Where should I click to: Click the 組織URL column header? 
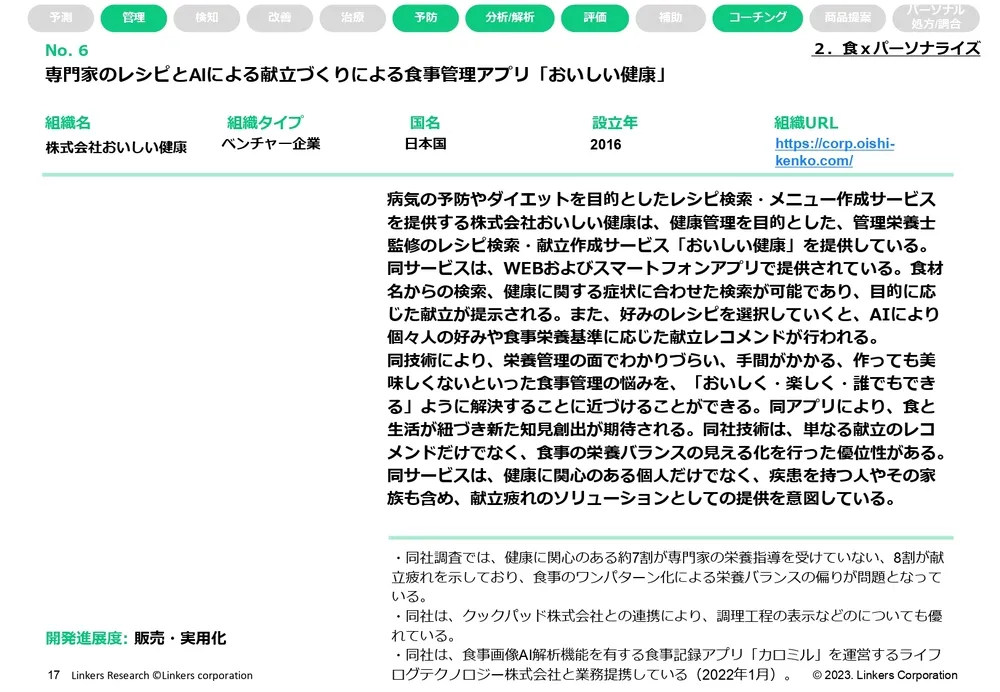coord(806,123)
